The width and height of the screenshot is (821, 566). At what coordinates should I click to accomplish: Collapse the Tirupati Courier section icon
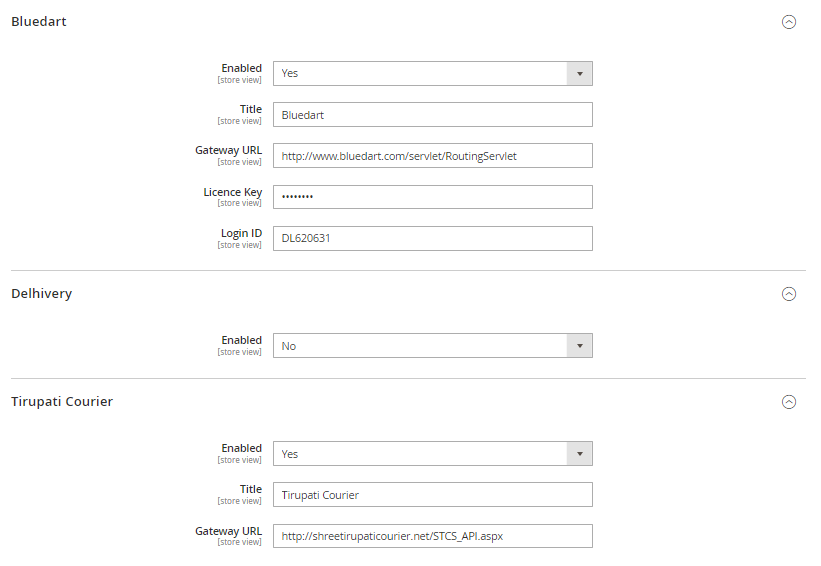coord(789,402)
